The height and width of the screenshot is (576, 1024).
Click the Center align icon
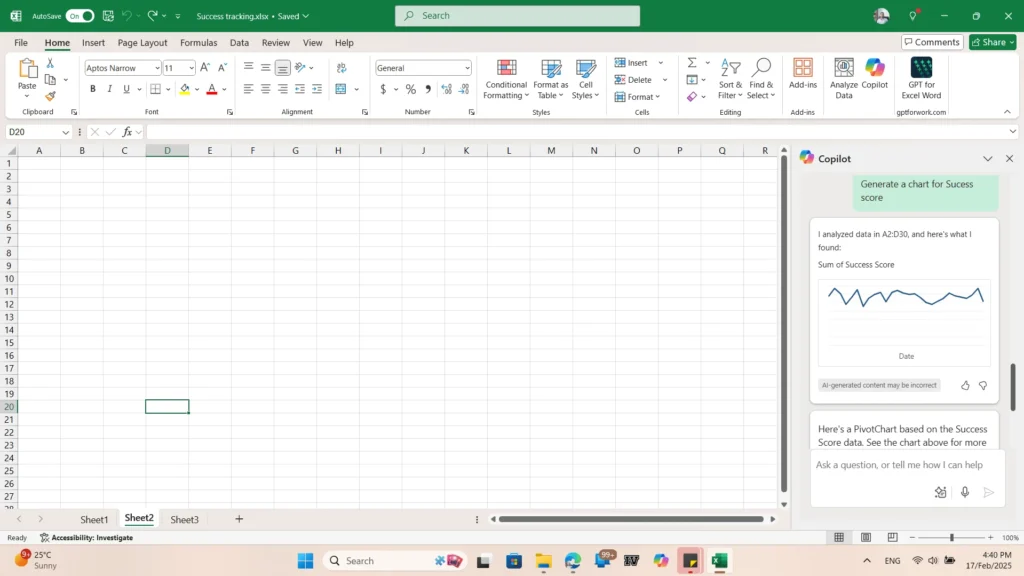click(x=265, y=89)
